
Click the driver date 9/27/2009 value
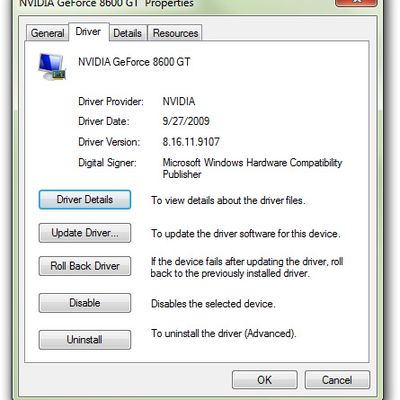click(186, 121)
